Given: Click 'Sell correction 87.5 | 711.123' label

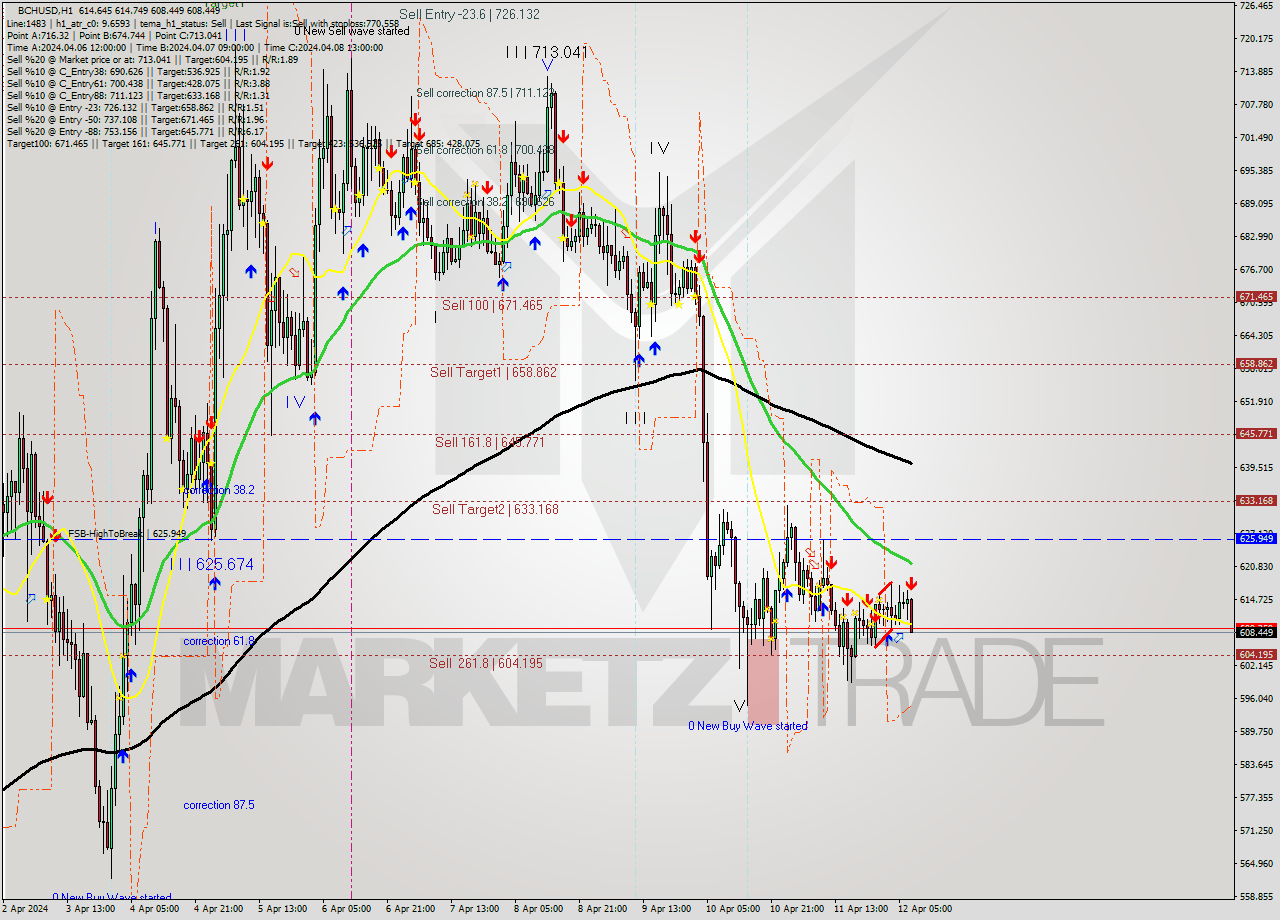Looking at the screenshot, I should click(x=485, y=93).
